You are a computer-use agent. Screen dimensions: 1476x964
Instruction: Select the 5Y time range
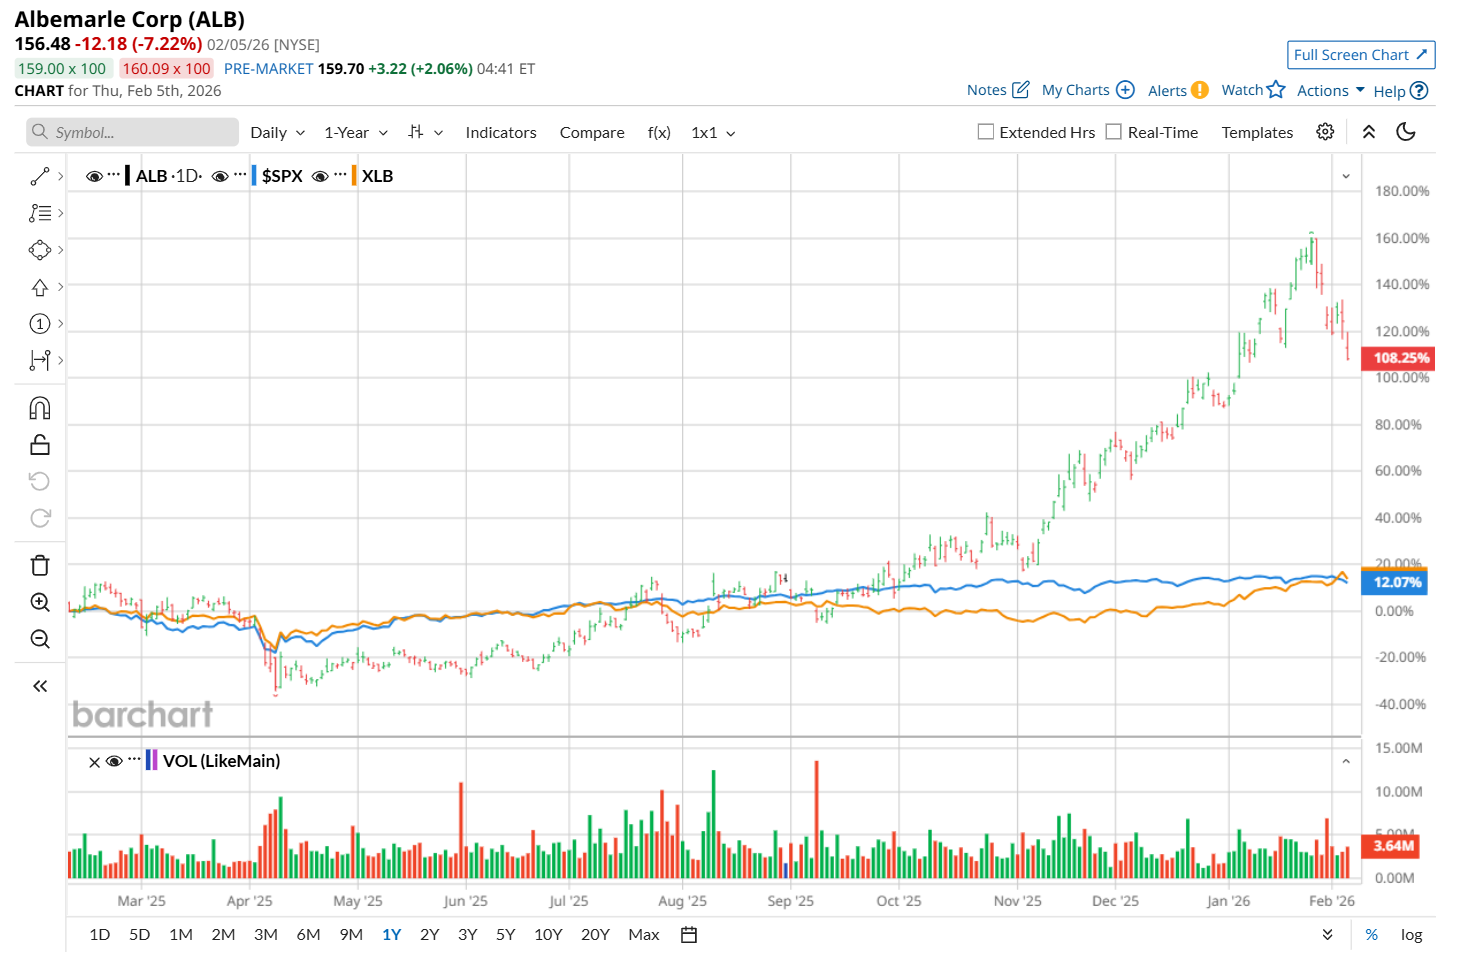tap(506, 935)
